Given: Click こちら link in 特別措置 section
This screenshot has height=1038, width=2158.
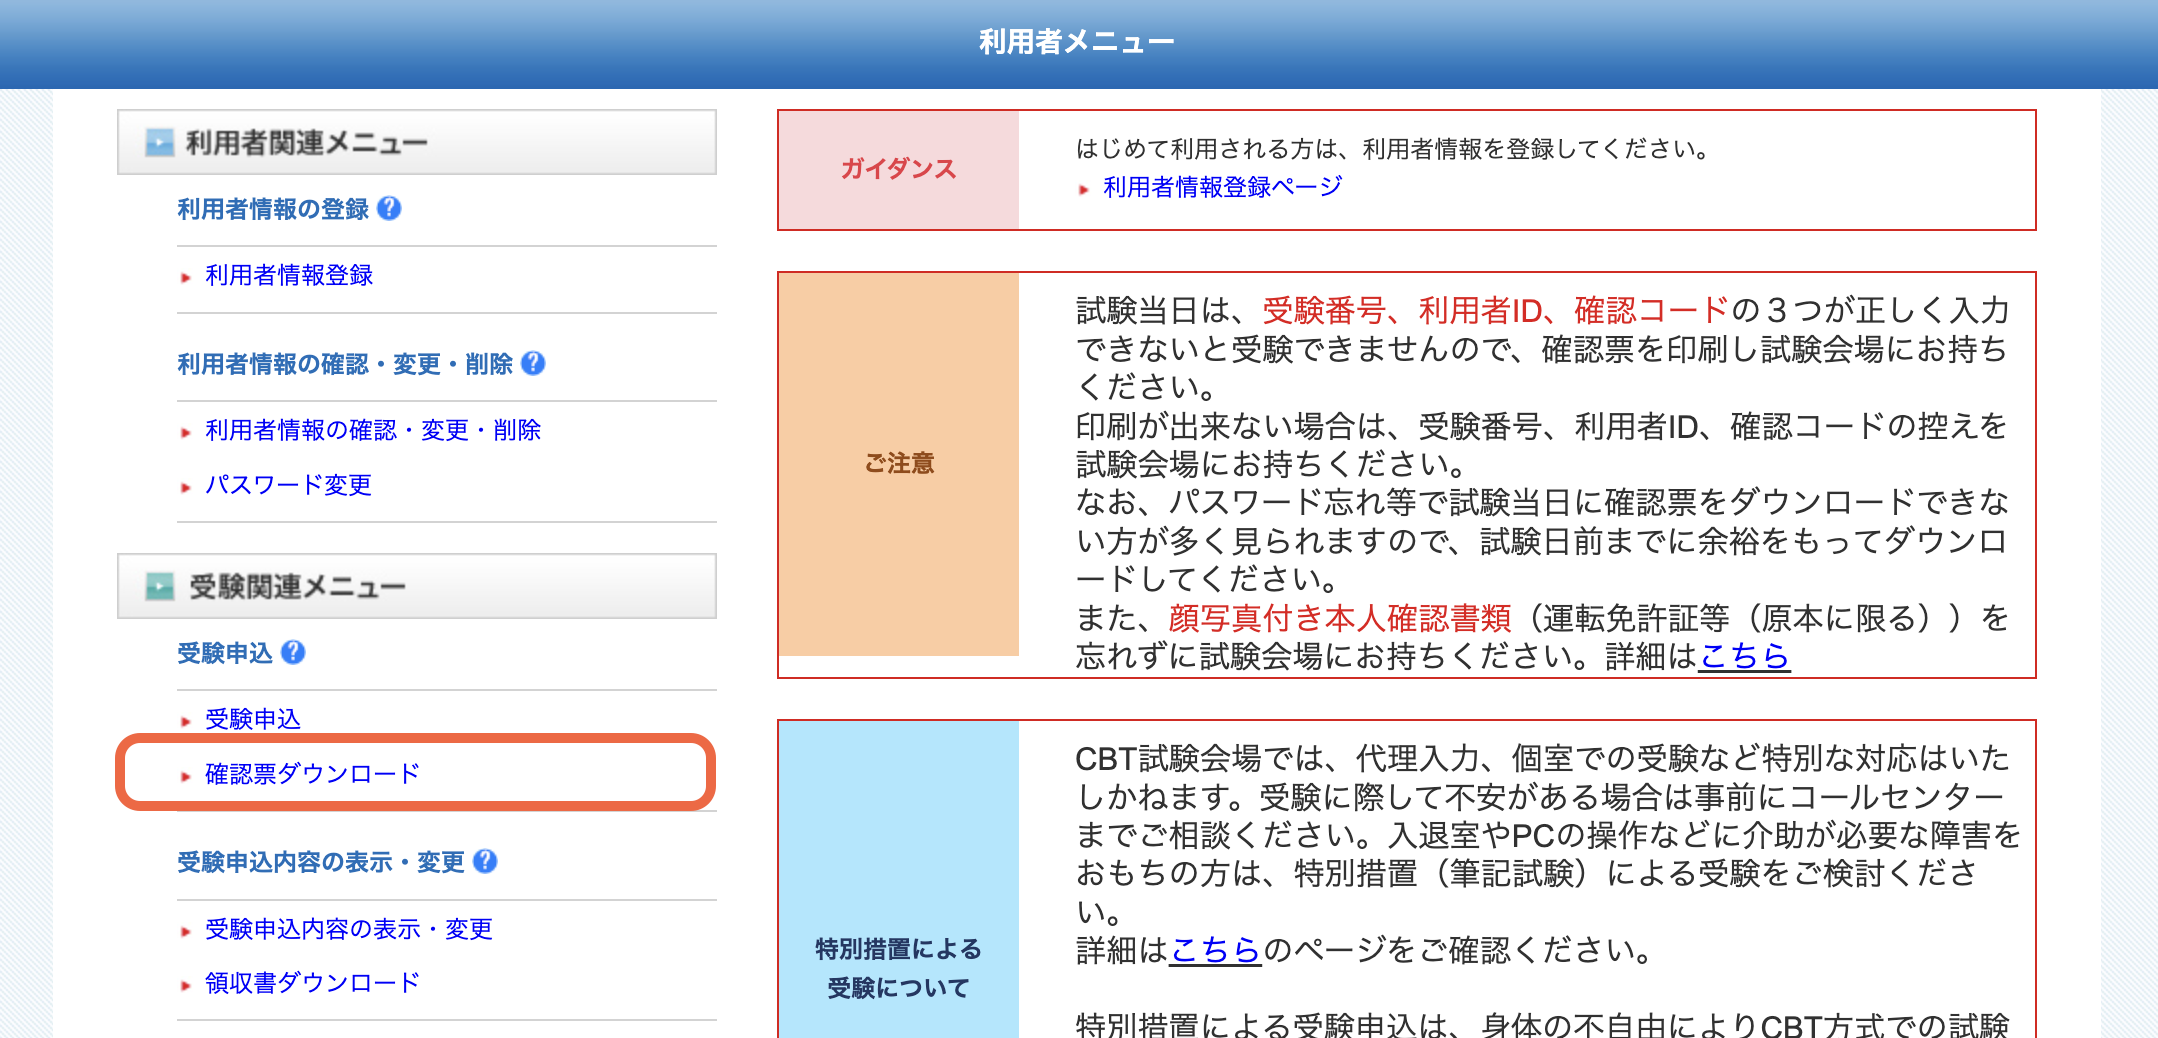Looking at the screenshot, I should (x=1215, y=949).
